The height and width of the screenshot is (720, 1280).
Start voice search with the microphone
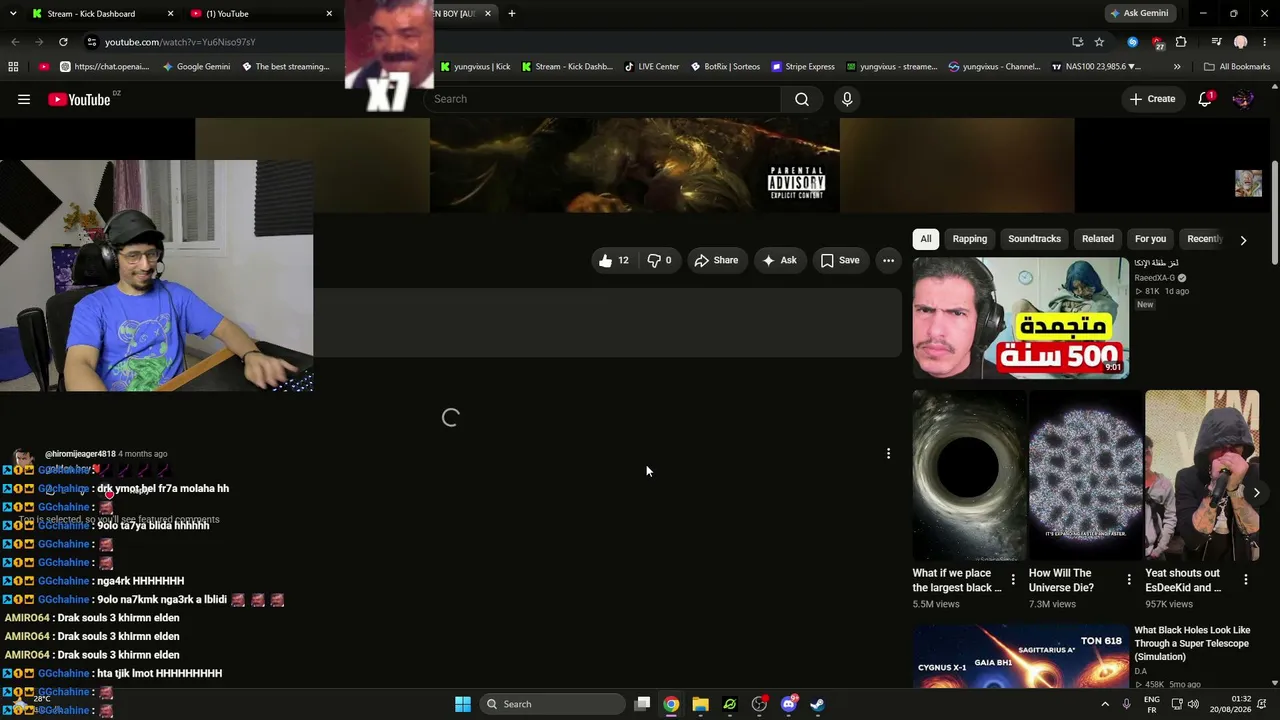847,99
